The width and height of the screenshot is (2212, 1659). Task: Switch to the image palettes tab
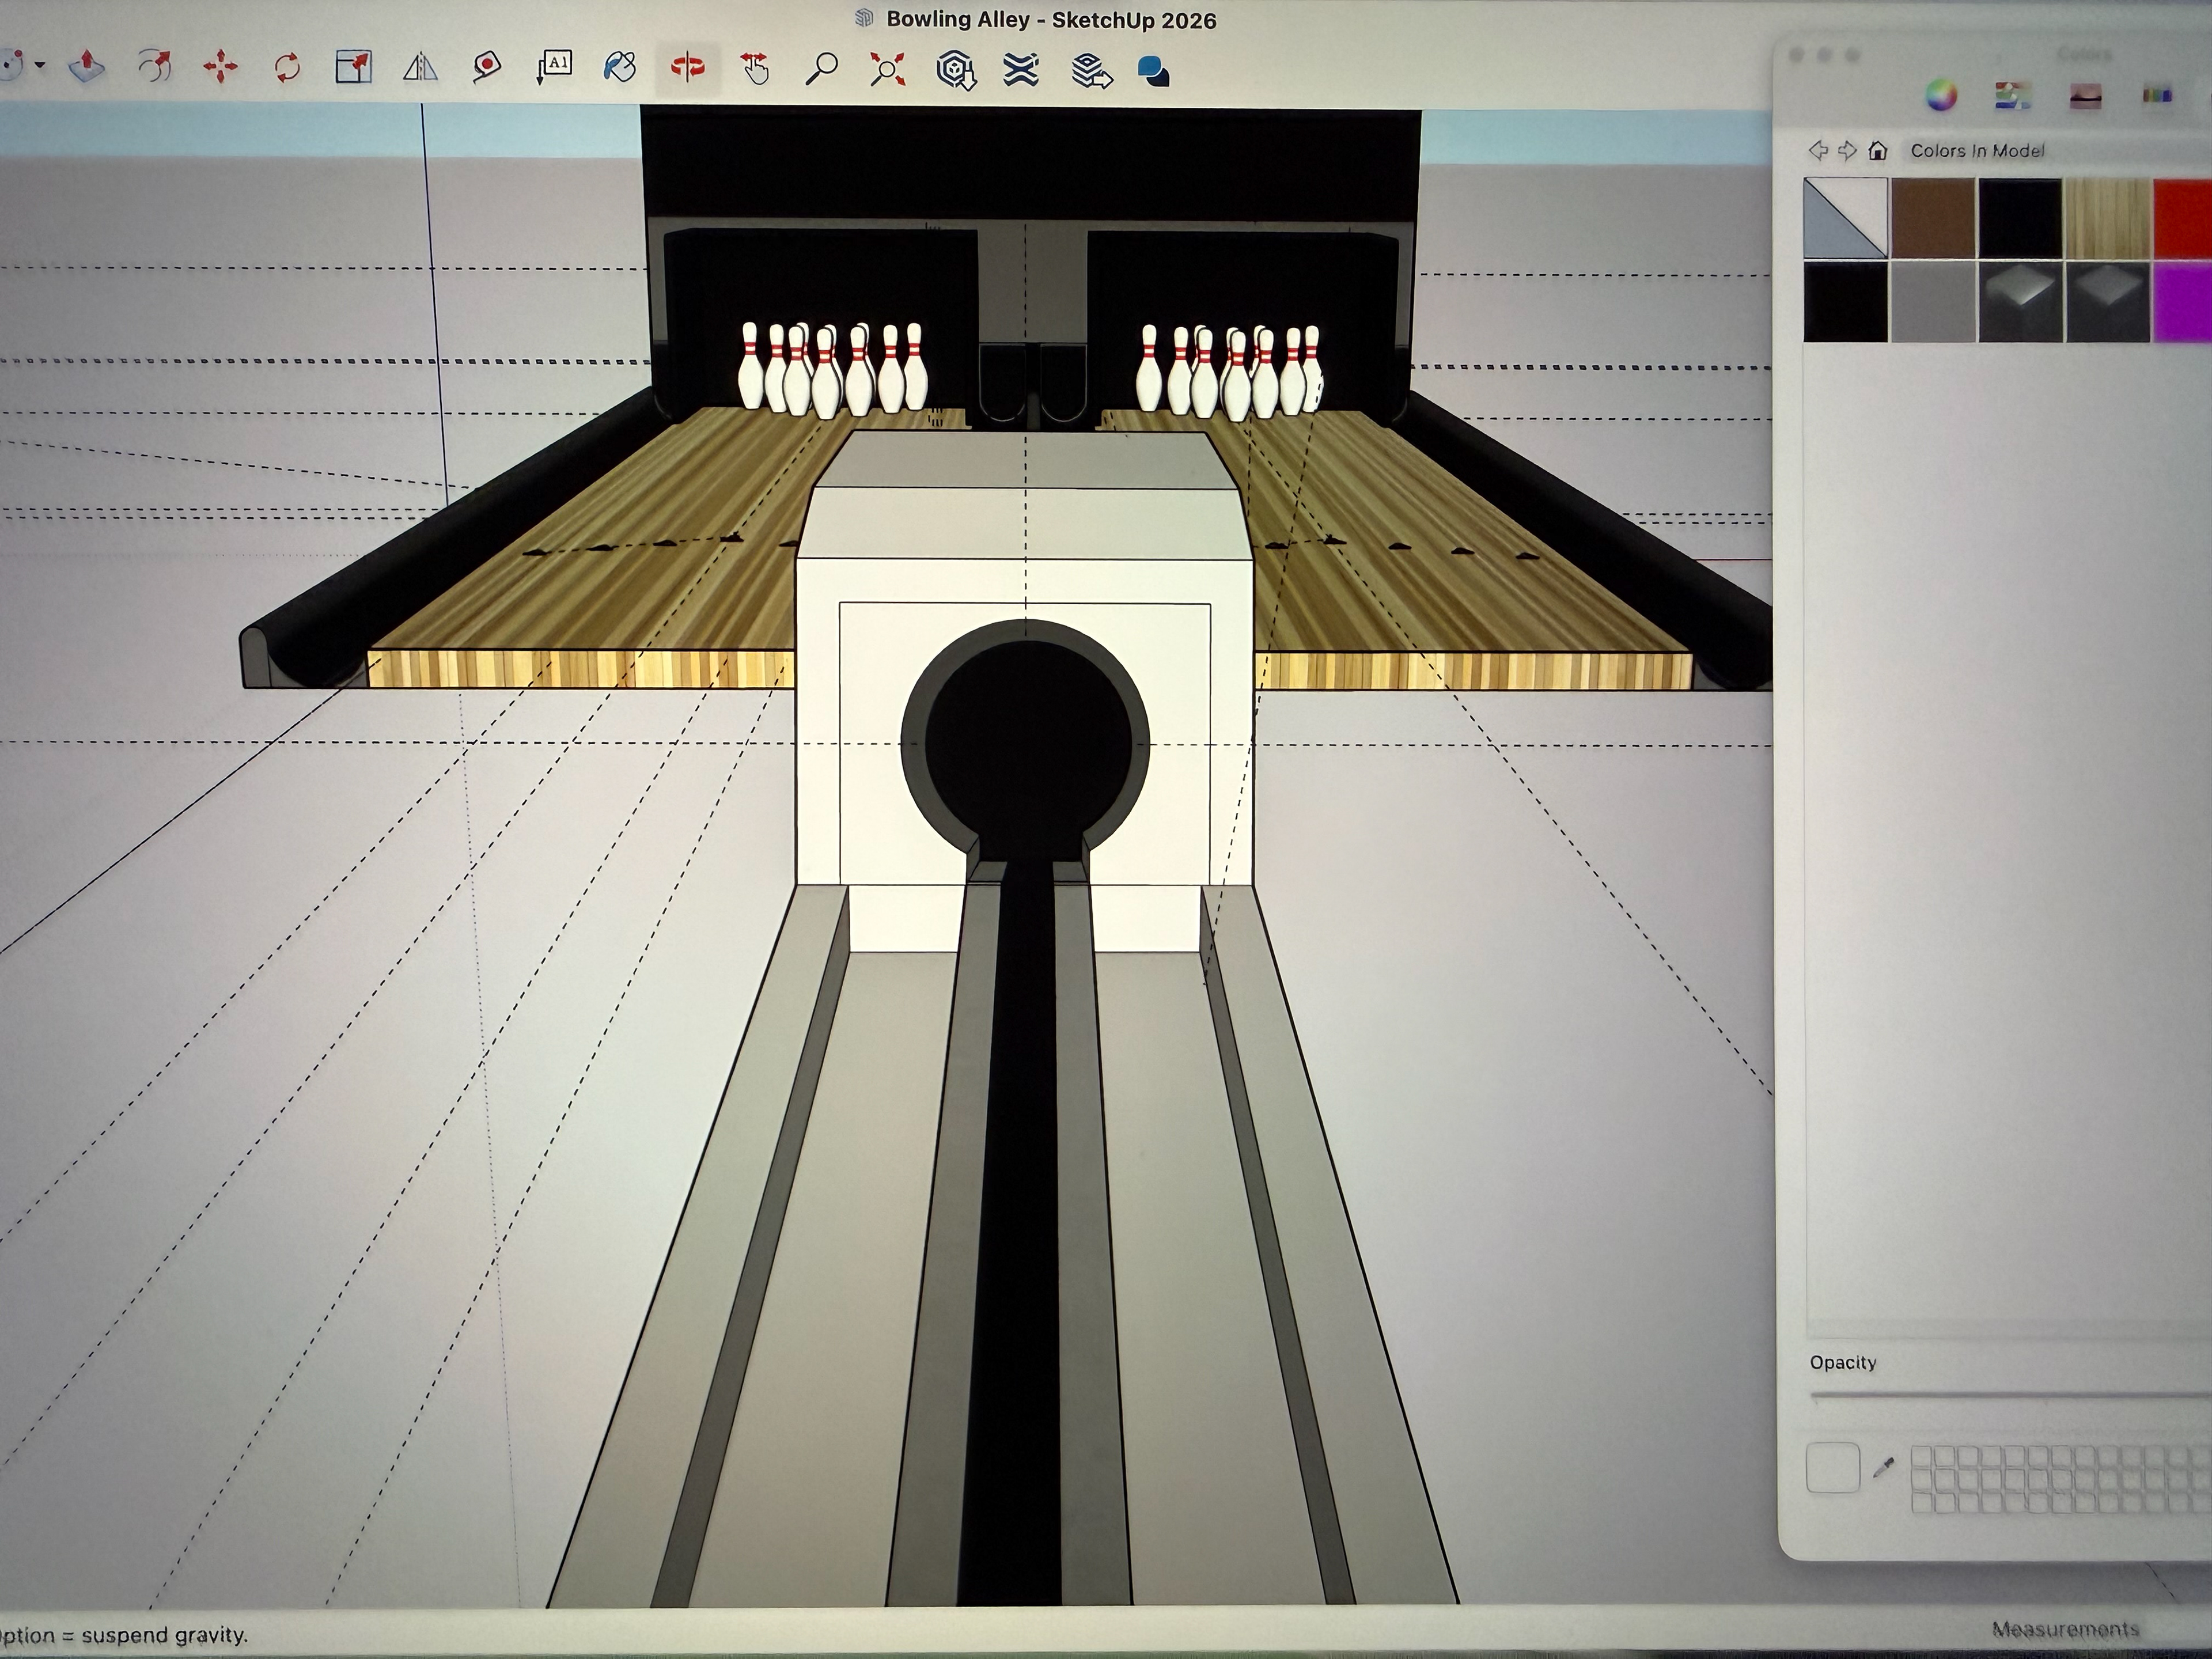(2085, 96)
